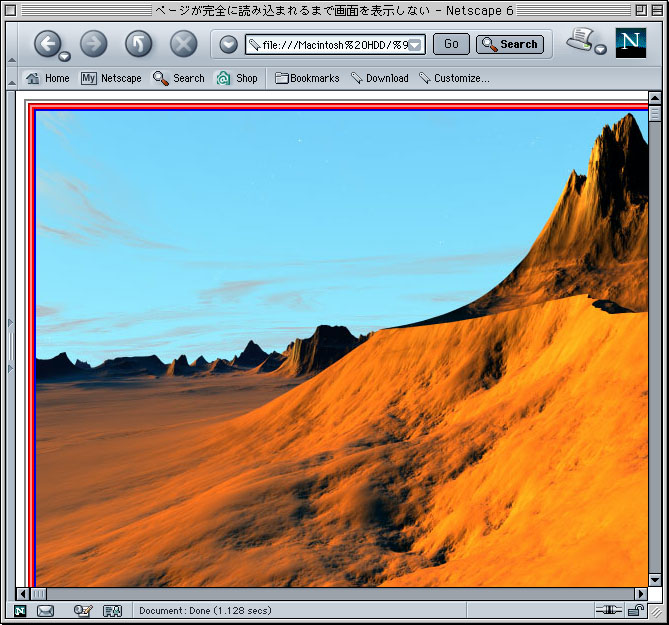Image resolution: width=669 pixels, height=625 pixels.
Task: Click the vertical scrollbar up arrow
Action: point(655,98)
